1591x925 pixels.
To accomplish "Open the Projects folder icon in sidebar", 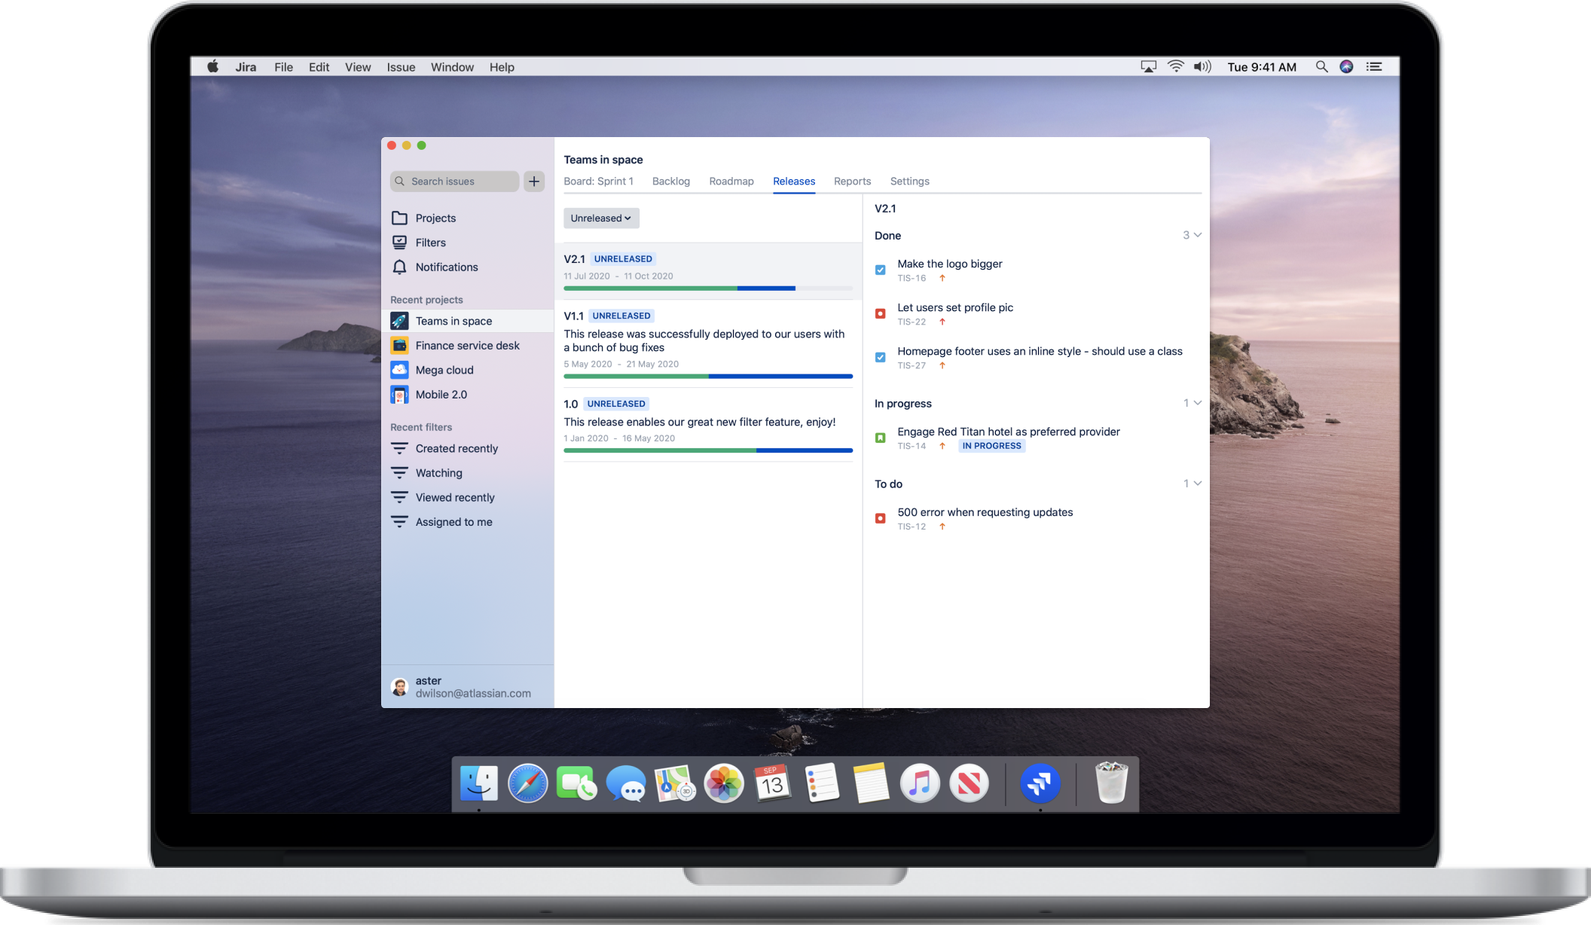I will [400, 218].
